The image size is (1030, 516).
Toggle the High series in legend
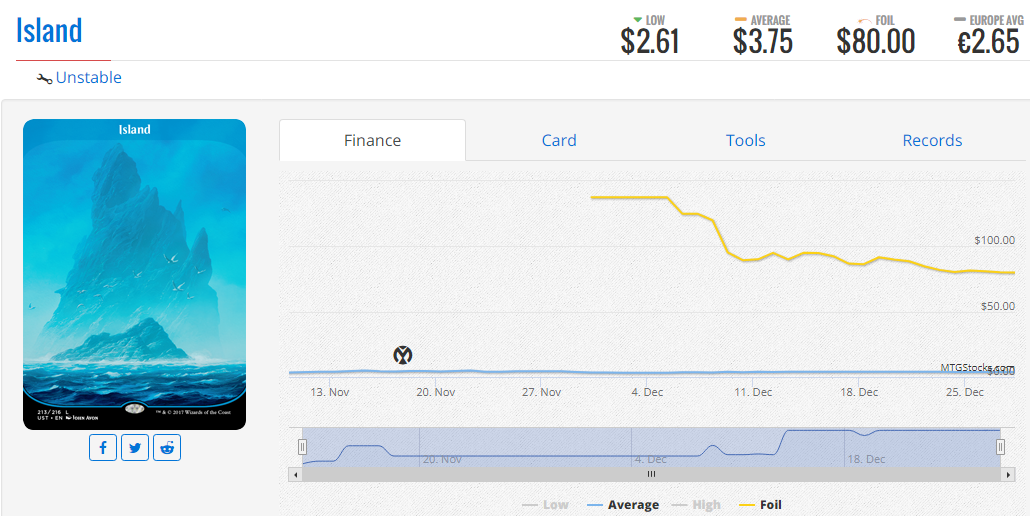(696, 505)
